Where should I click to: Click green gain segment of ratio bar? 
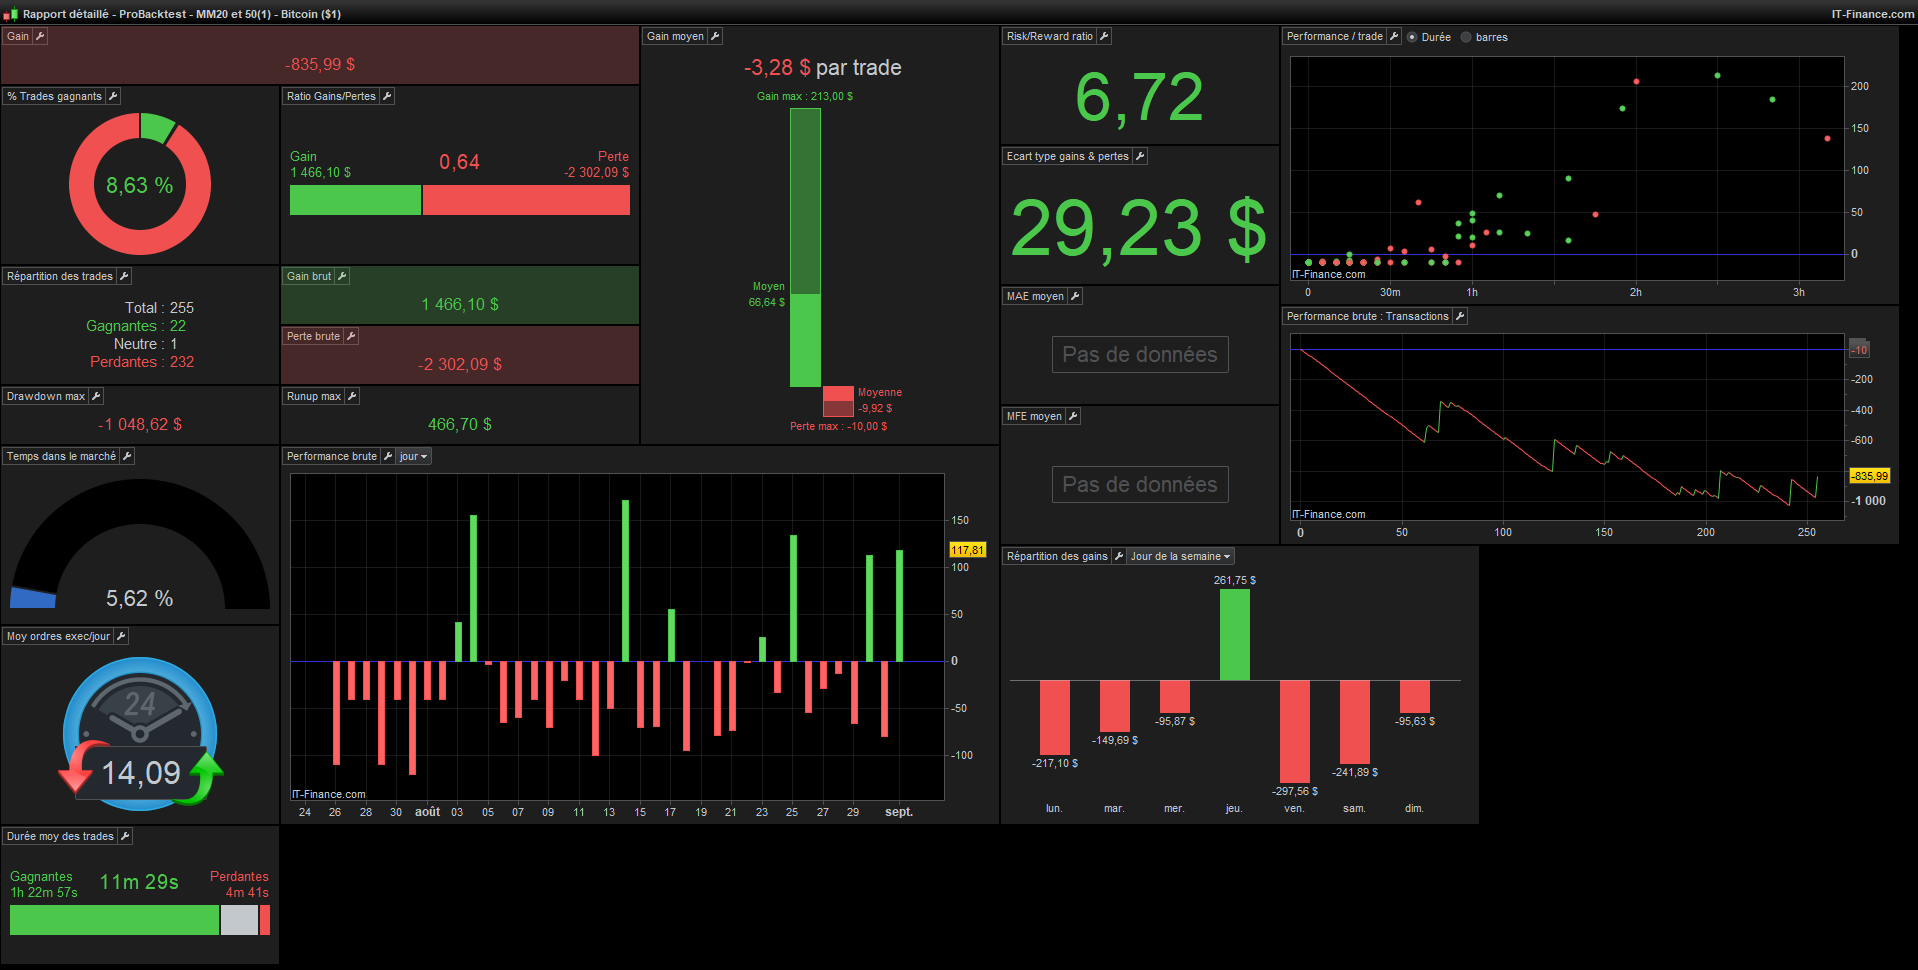(x=355, y=200)
